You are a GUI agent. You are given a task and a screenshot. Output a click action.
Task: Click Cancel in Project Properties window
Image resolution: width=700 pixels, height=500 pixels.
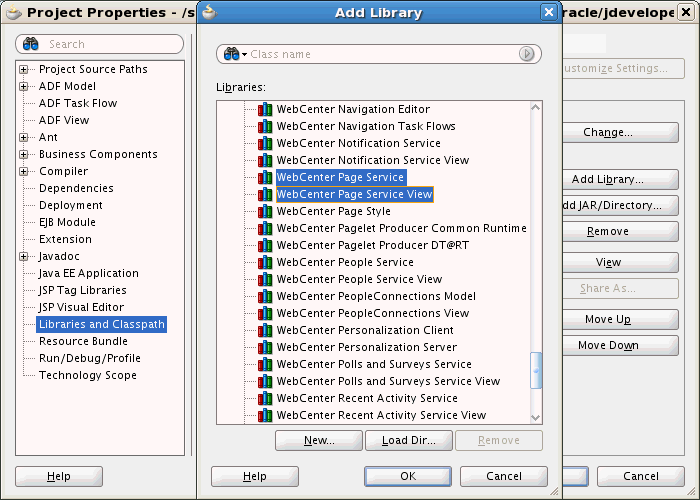coord(641,476)
